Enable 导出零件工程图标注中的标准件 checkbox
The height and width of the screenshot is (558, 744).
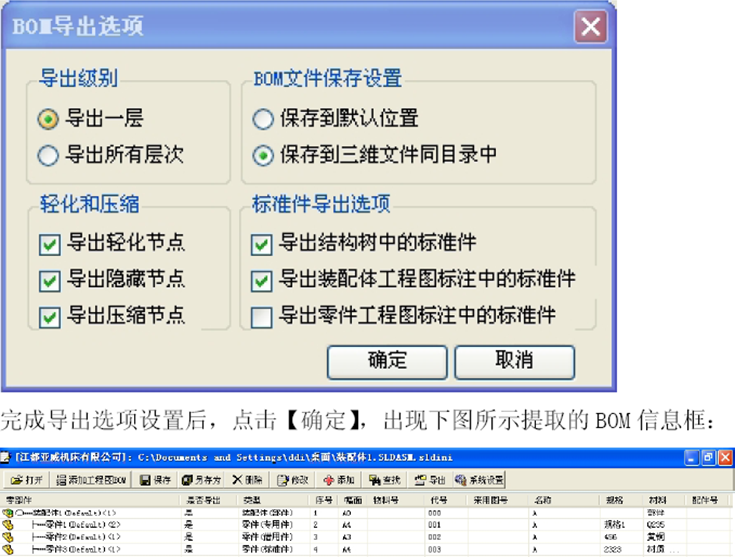[x=262, y=317]
